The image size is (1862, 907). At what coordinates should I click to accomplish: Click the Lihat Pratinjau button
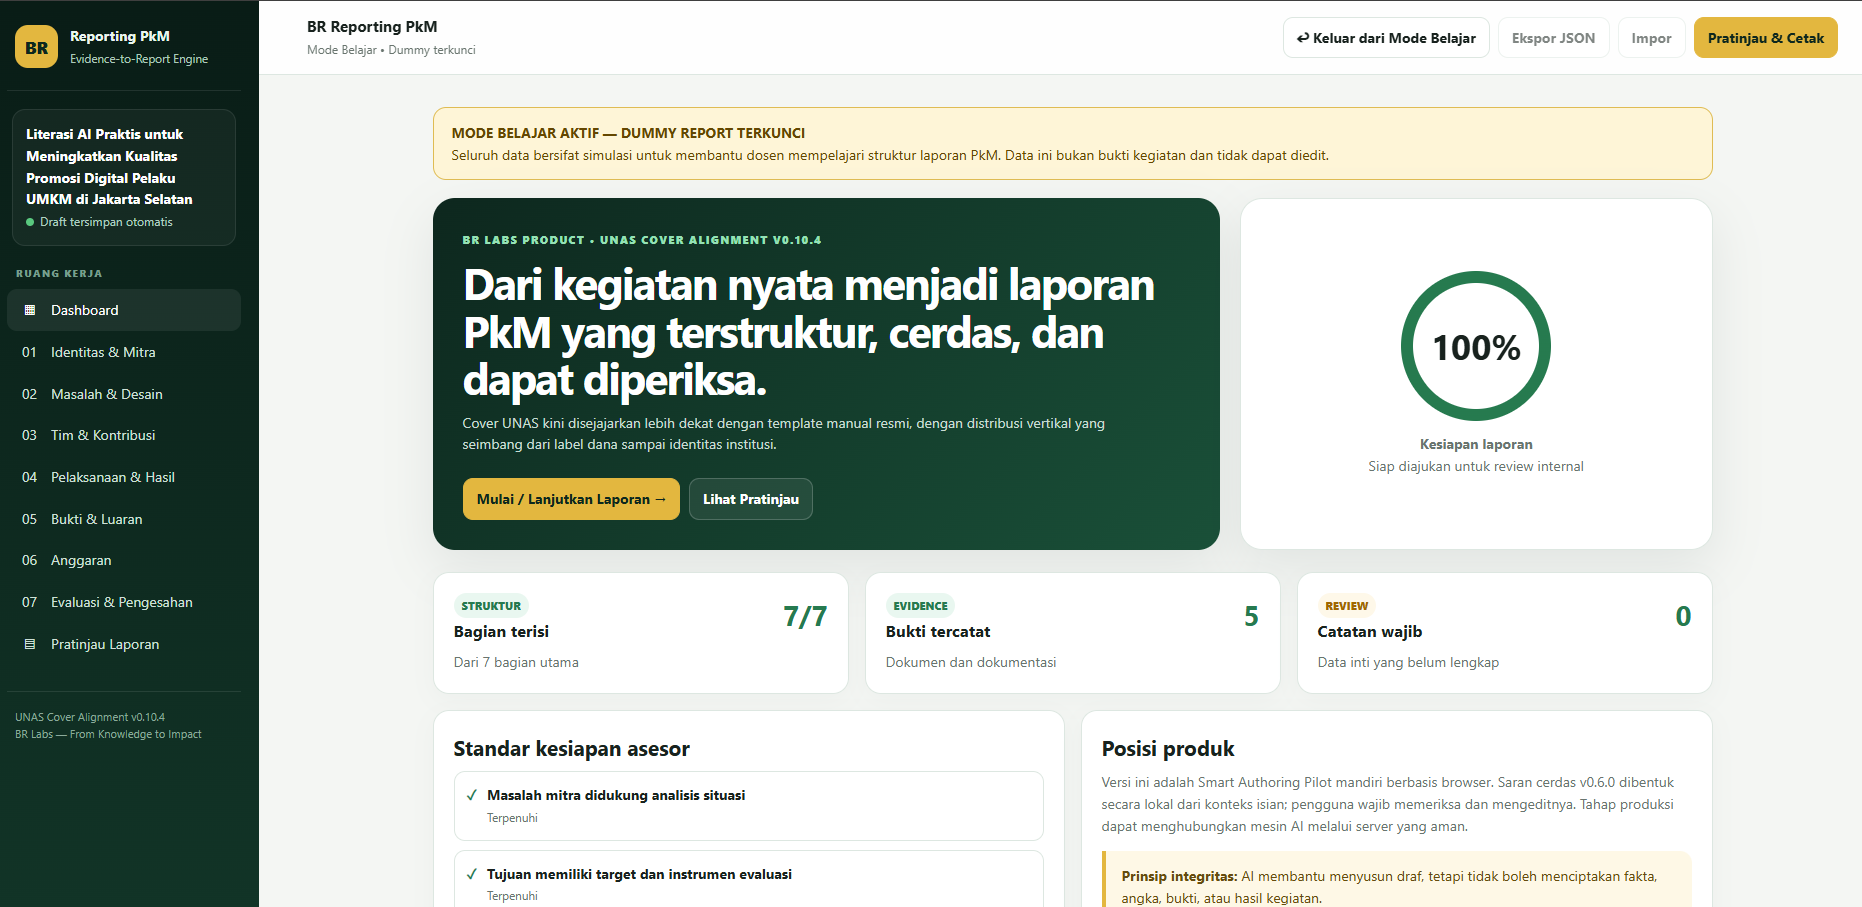(751, 499)
